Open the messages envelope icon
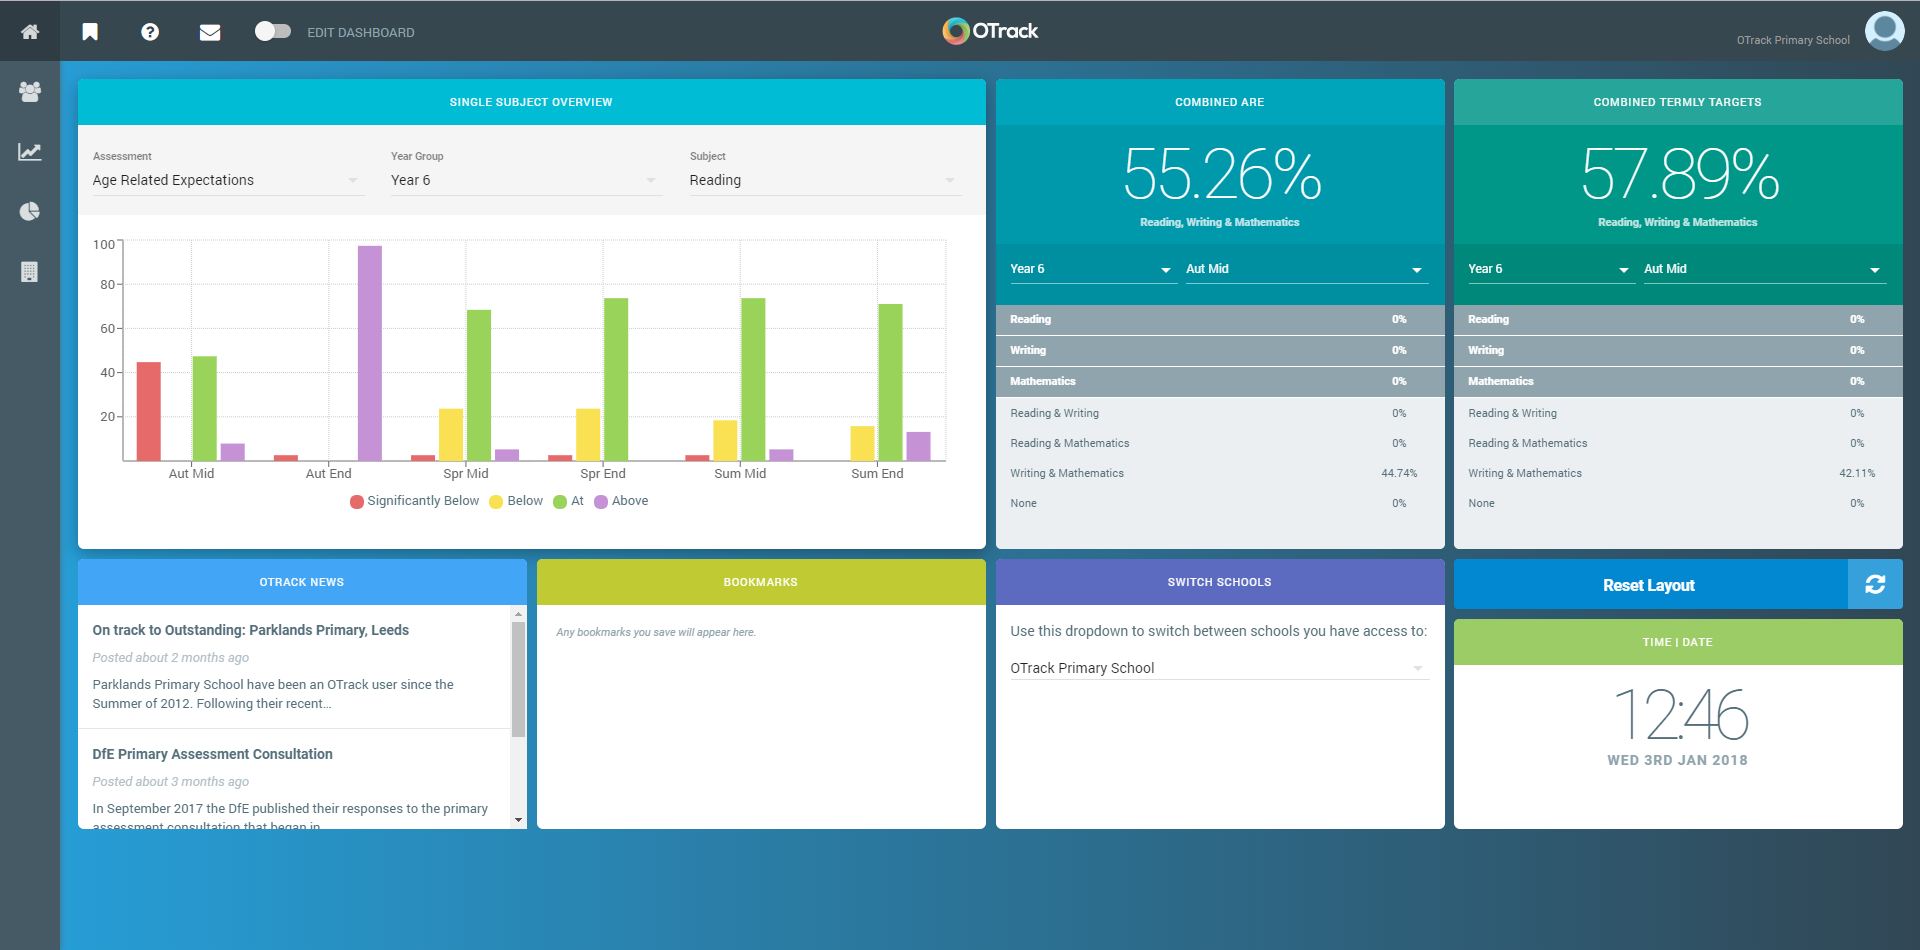This screenshot has width=1920, height=950. click(x=210, y=32)
